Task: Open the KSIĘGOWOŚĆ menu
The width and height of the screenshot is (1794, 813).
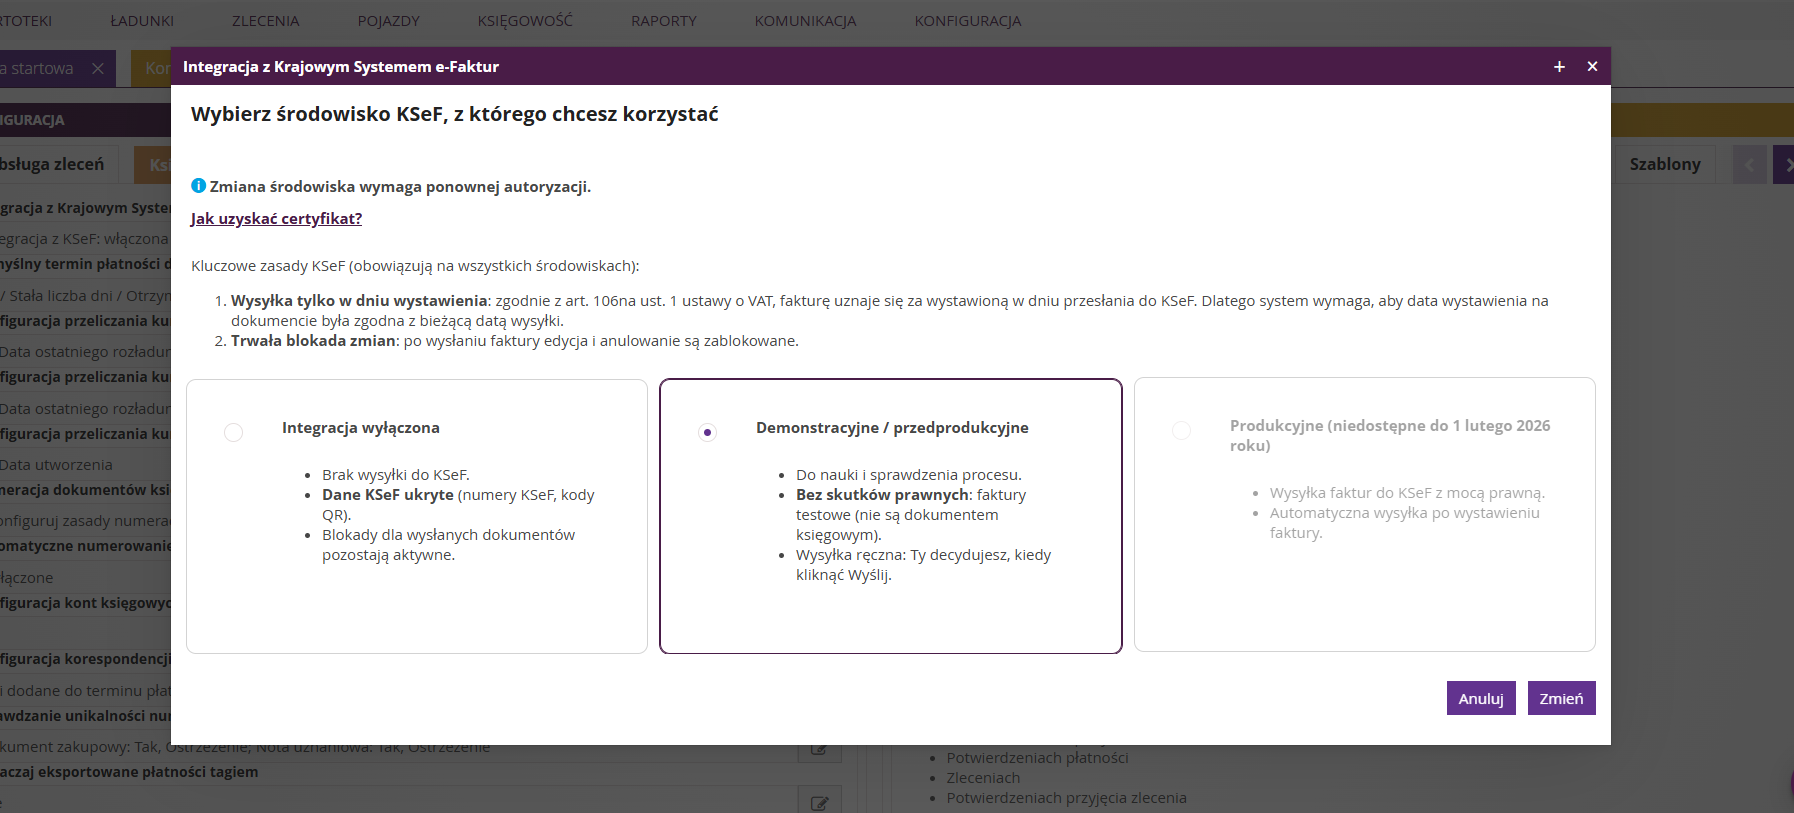Action: coord(525,21)
